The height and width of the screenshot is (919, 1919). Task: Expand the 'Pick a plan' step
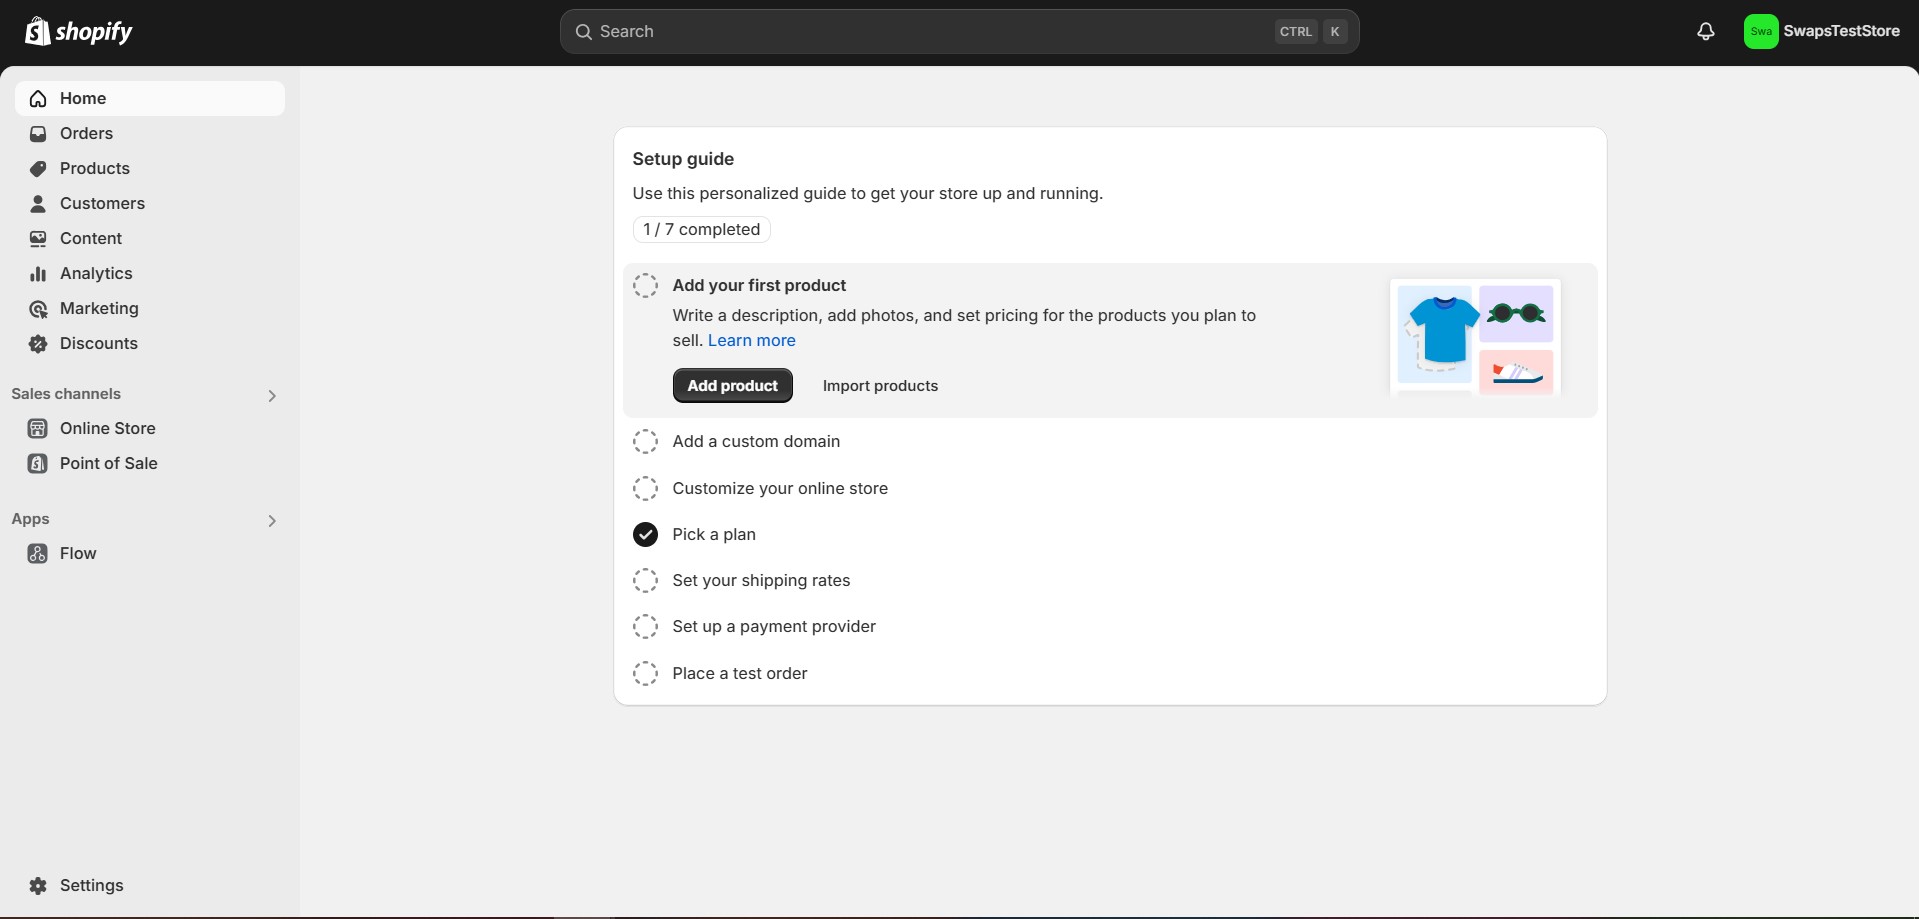pos(714,534)
